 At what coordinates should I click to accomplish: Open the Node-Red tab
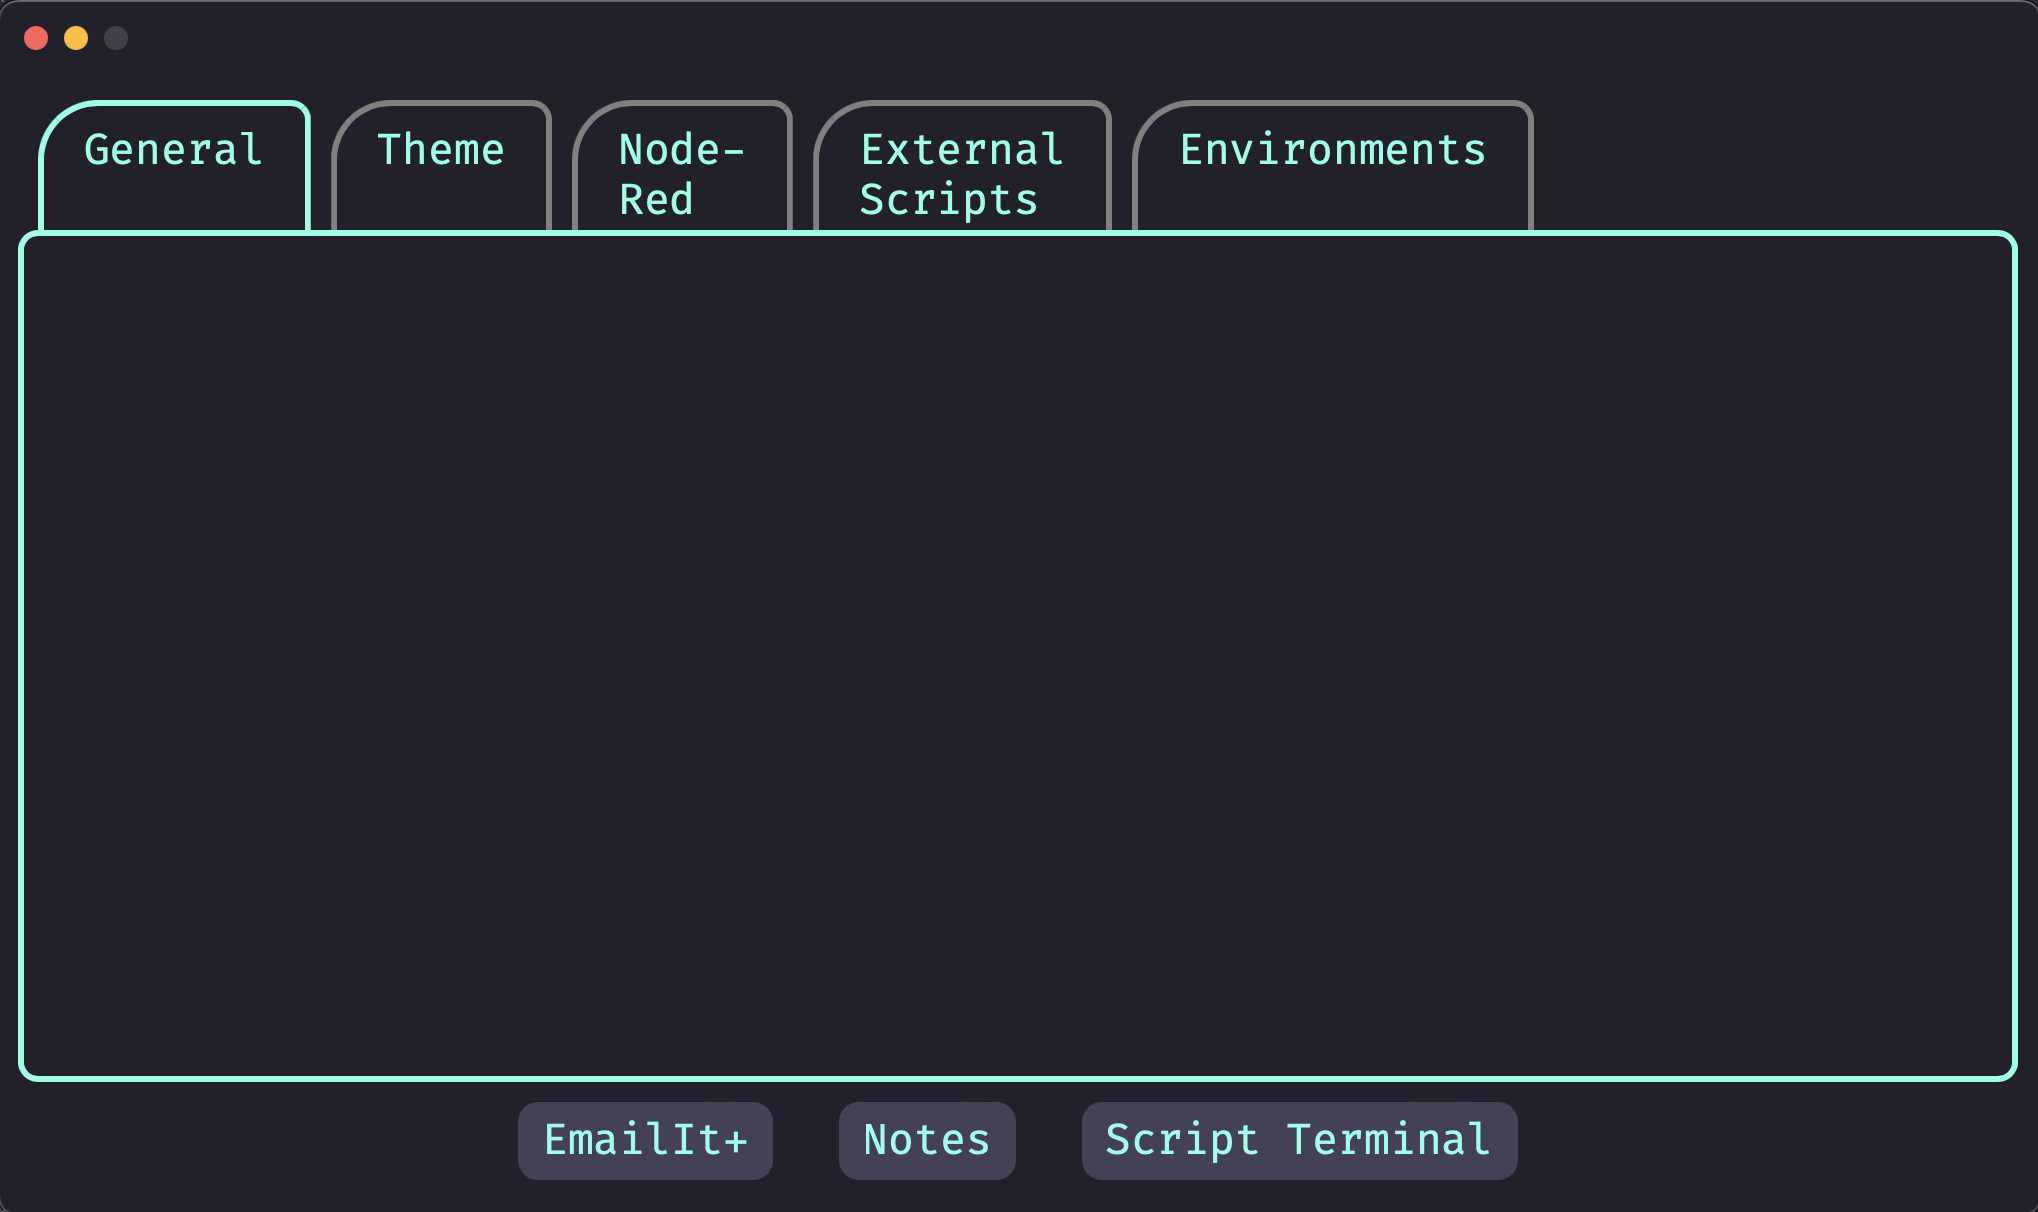pyautogui.click(x=682, y=166)
